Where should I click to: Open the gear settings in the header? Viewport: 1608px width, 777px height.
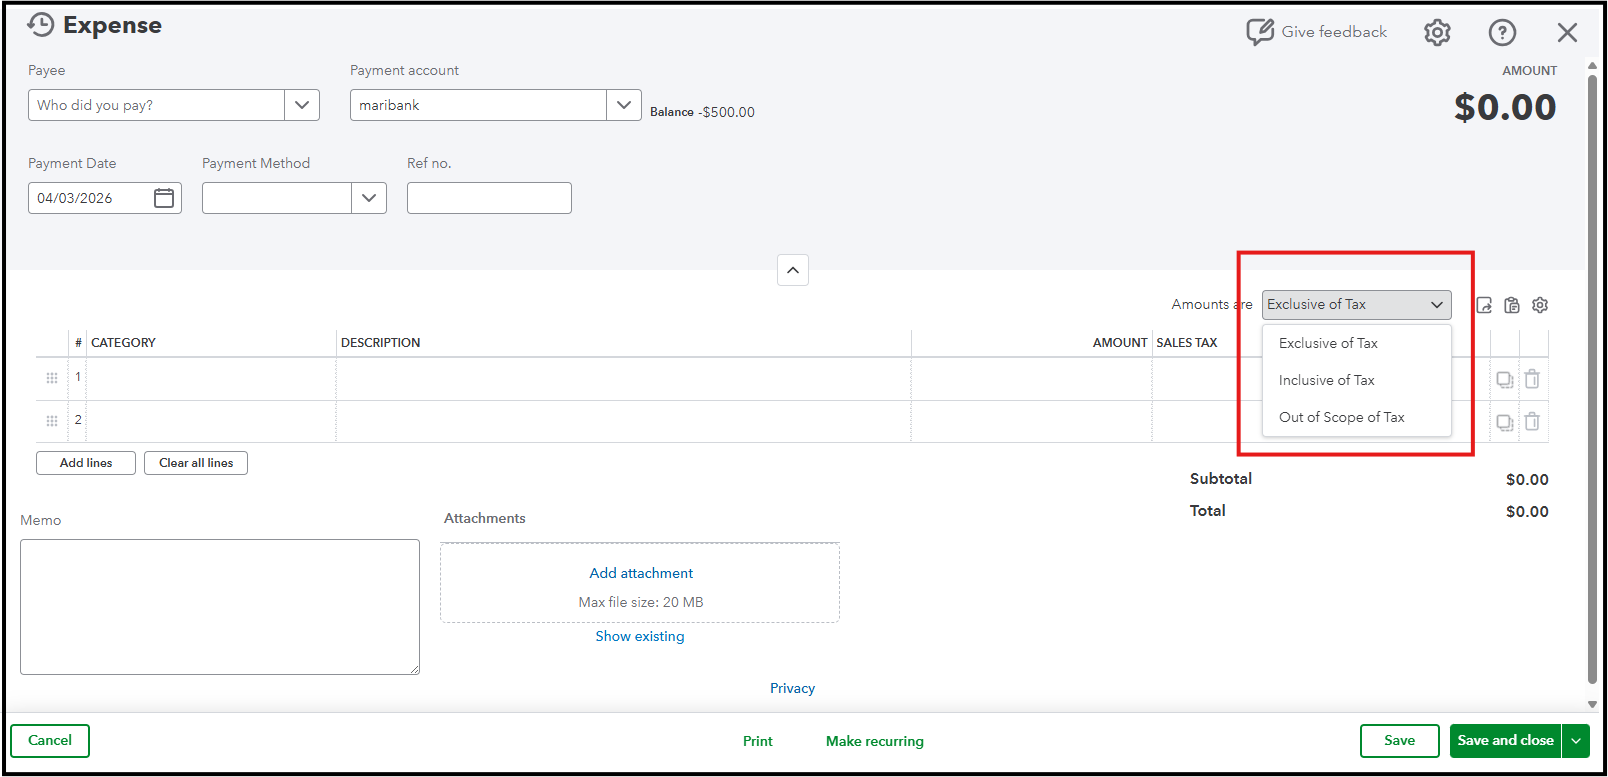pos(1437,33)
